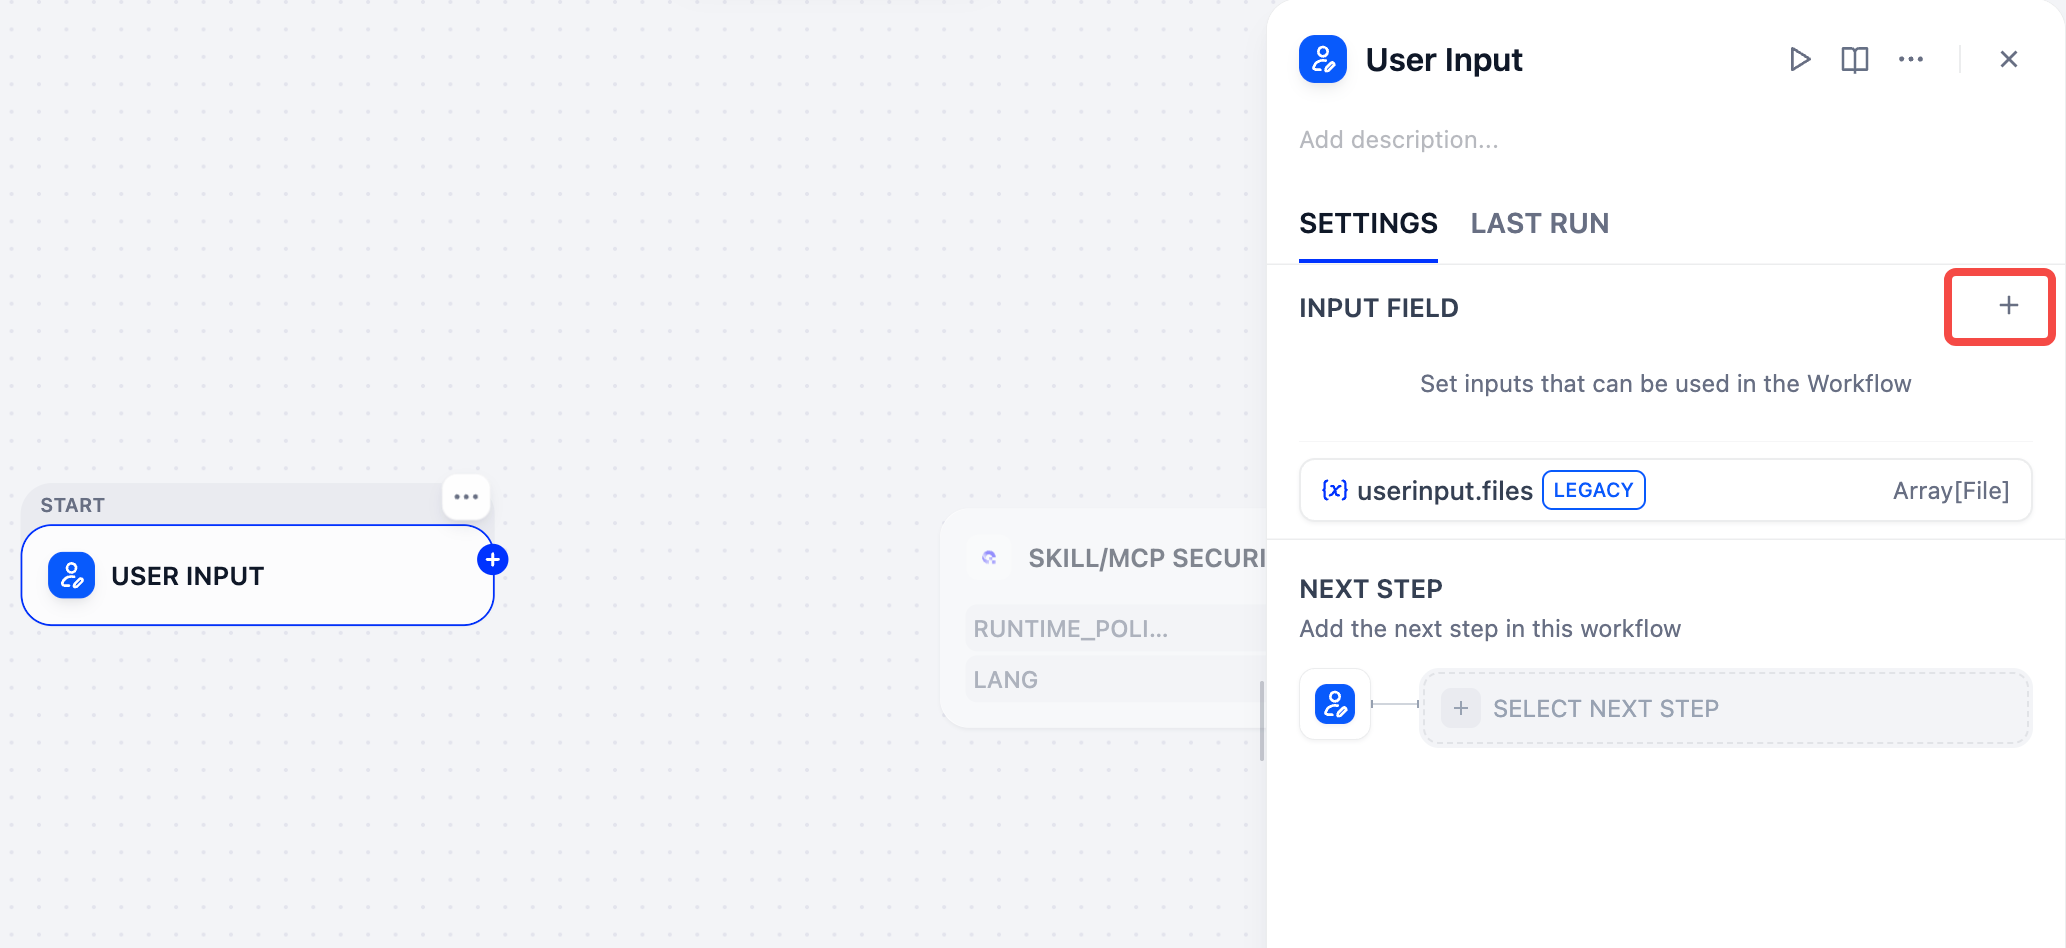Open the node's three-dot menu above User Input
Image resolution: width=2066 pixels, height=948 pixels.
466,497
